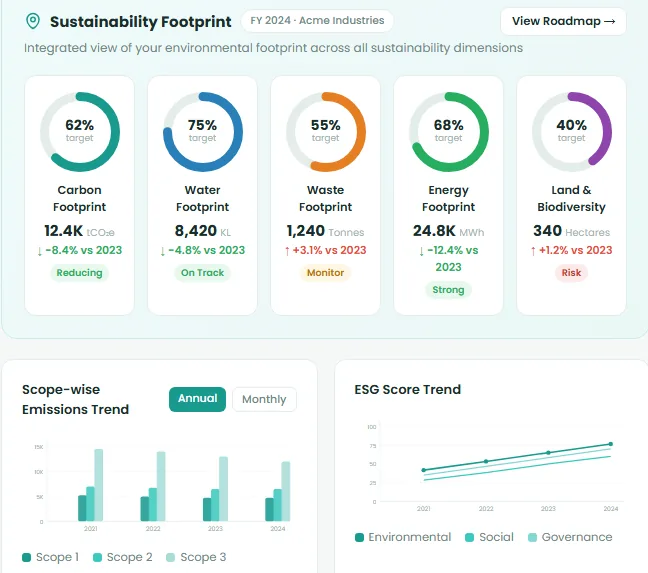The width and height of the screenshot is (648, 573).
Task: Click the Reducing status badge
Action: (79, 273)
